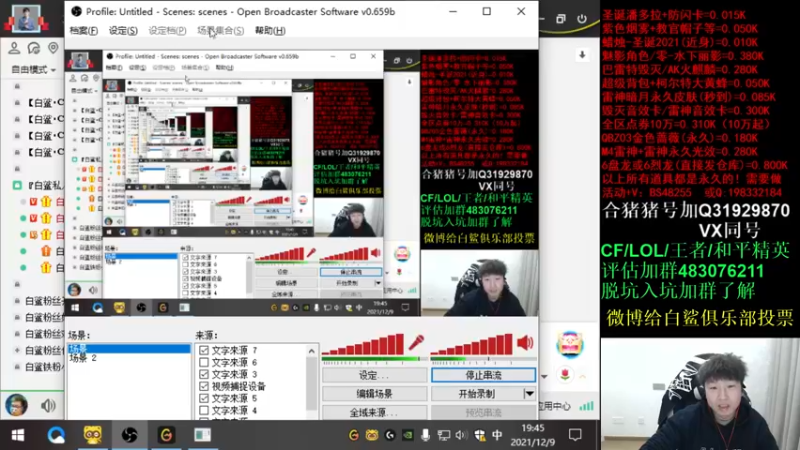Click profile avatar in chat window corner

click(26, 18)
